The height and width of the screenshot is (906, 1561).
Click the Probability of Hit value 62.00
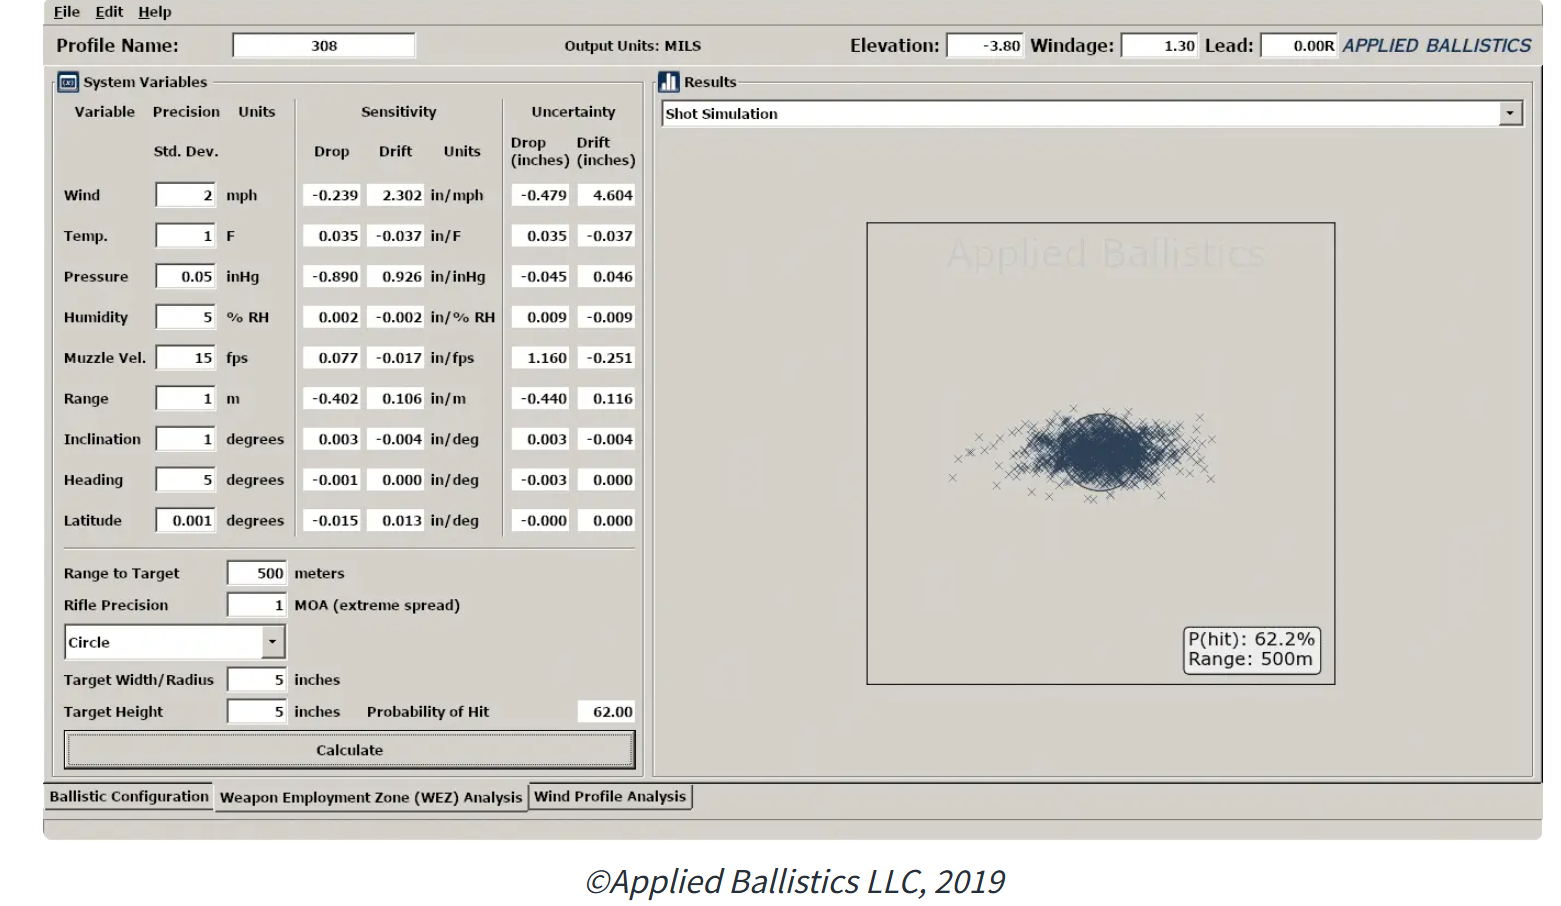[606, 712]
